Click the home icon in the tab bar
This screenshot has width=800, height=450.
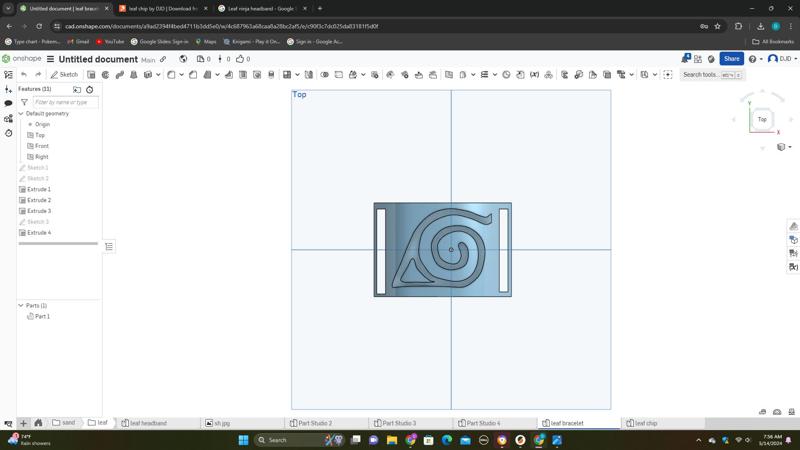pyautogui.click(x=38, y=422)
